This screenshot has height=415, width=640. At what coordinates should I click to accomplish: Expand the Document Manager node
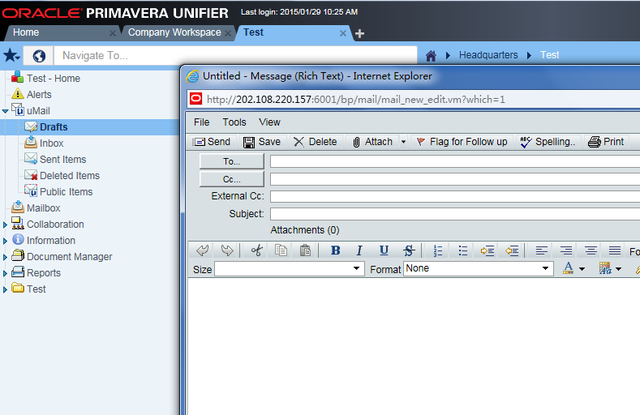(x=5, y=257)
